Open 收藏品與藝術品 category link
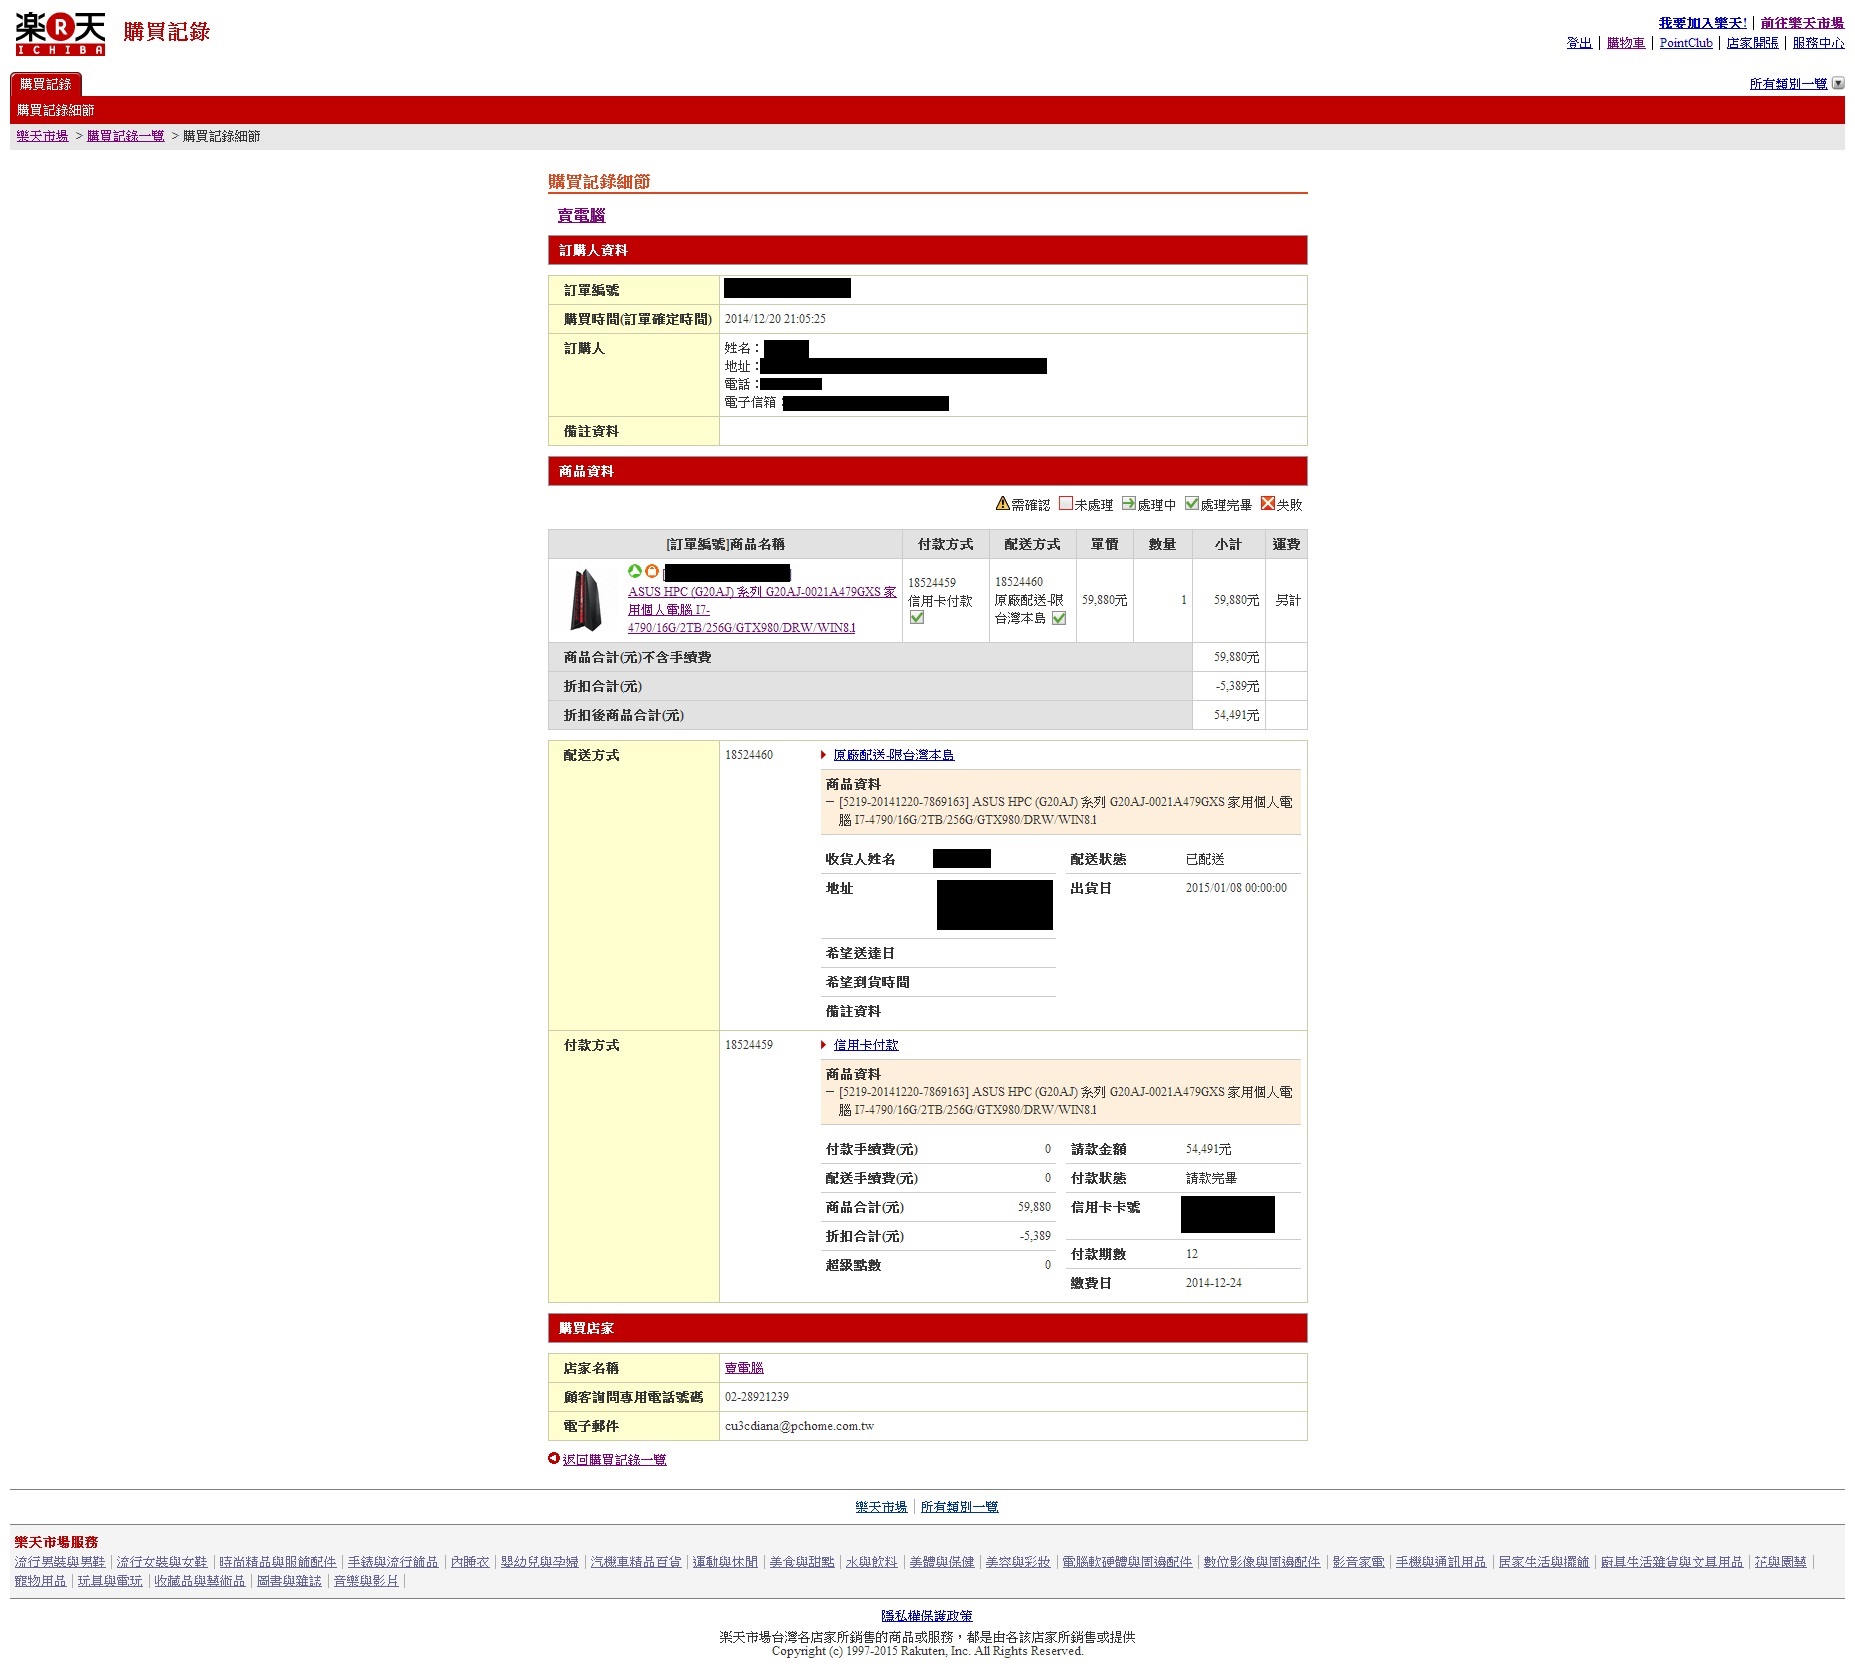Screen dimensions: 1855x1668 click(x=200, y=1581)
